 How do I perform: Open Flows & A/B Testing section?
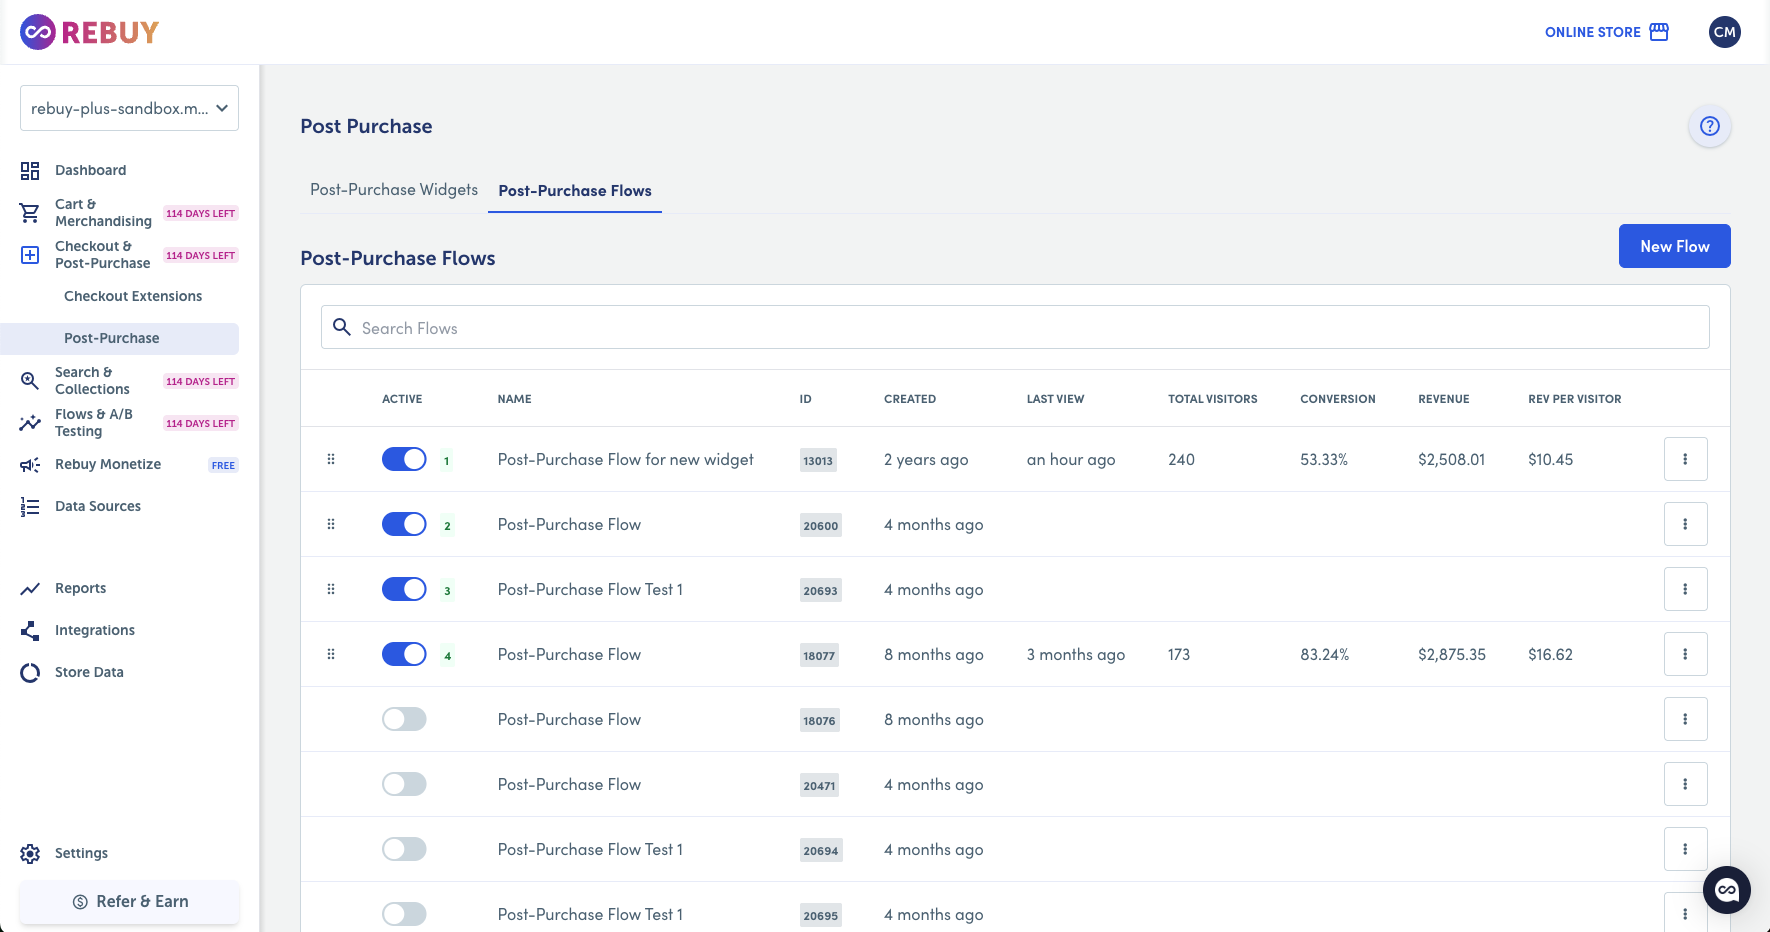[94, 422]
